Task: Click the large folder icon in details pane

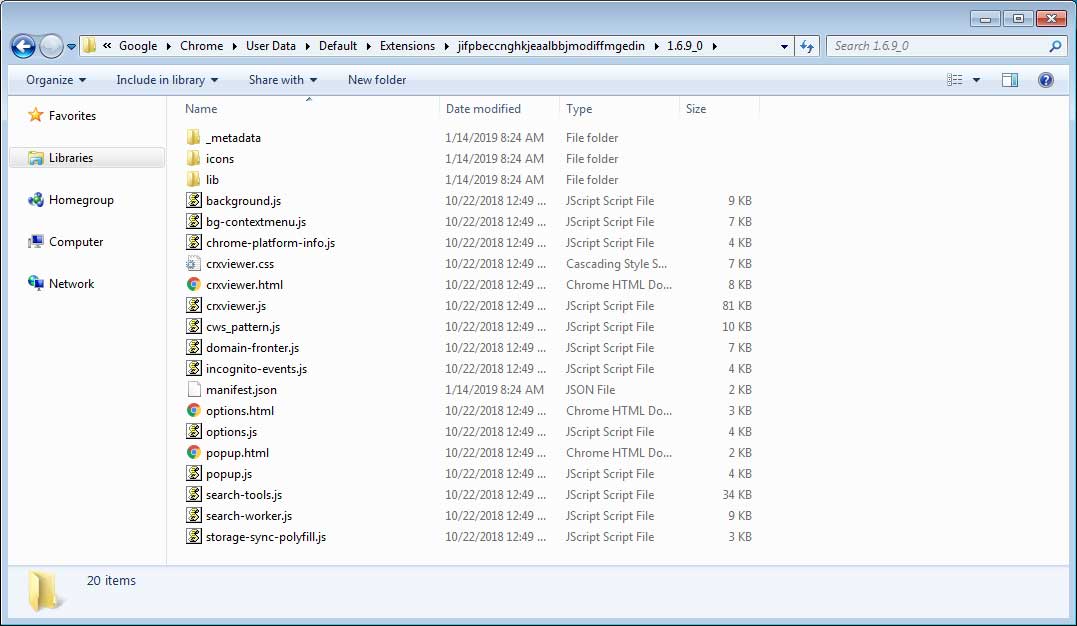Action: [x=45, y=591]
